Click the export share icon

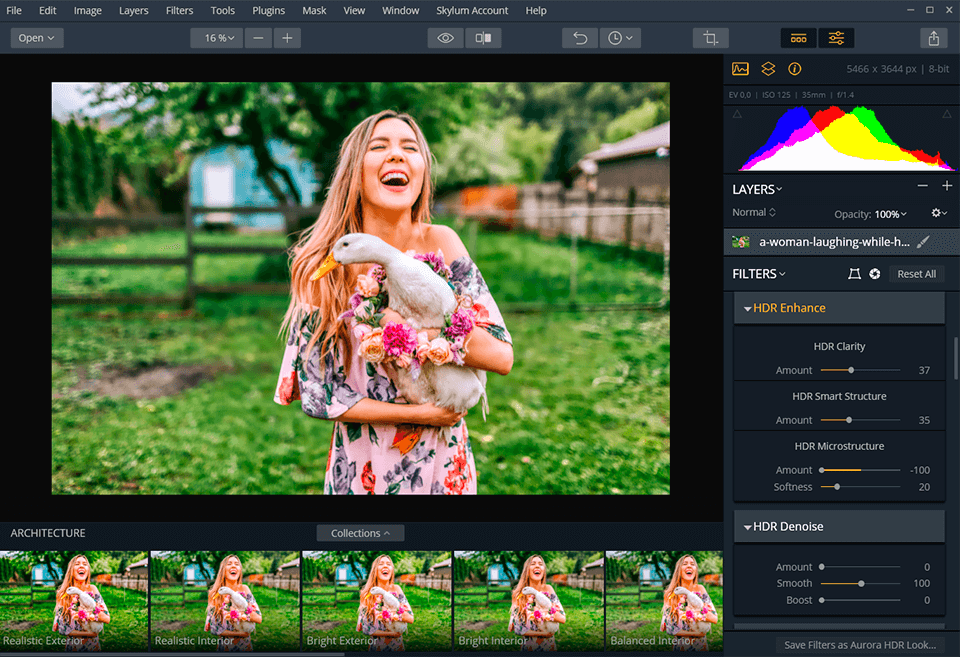[x=934, y=38]
